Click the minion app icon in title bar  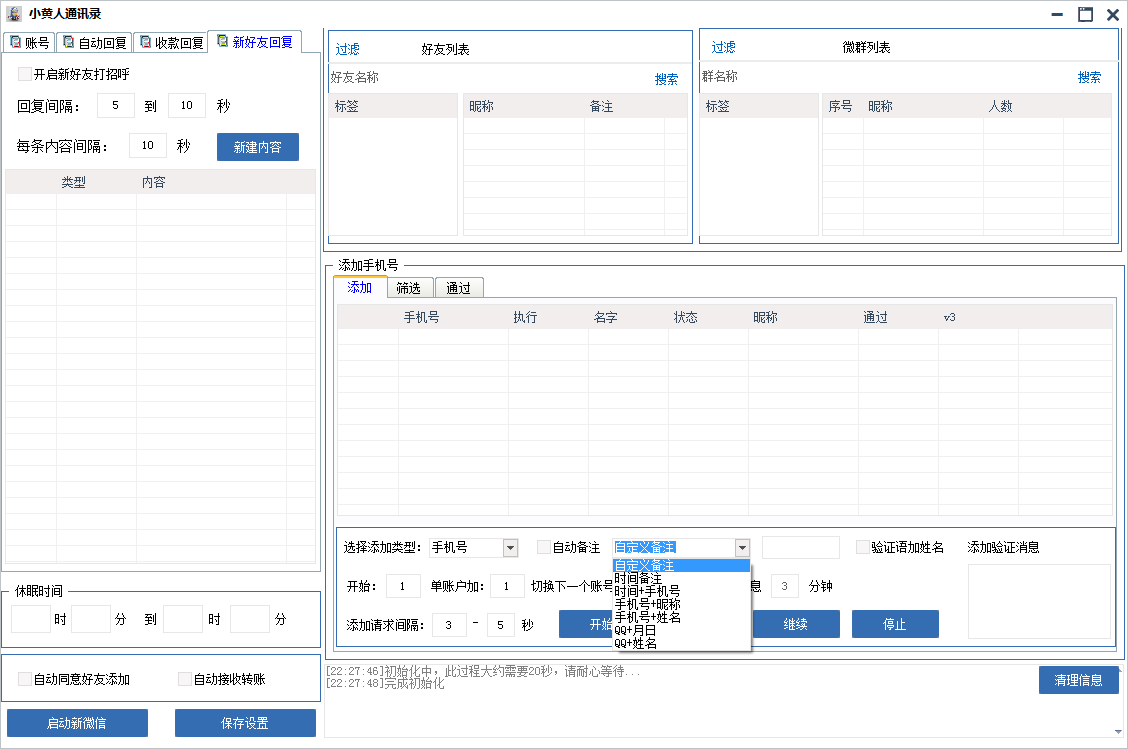click(x=14, y=14)
